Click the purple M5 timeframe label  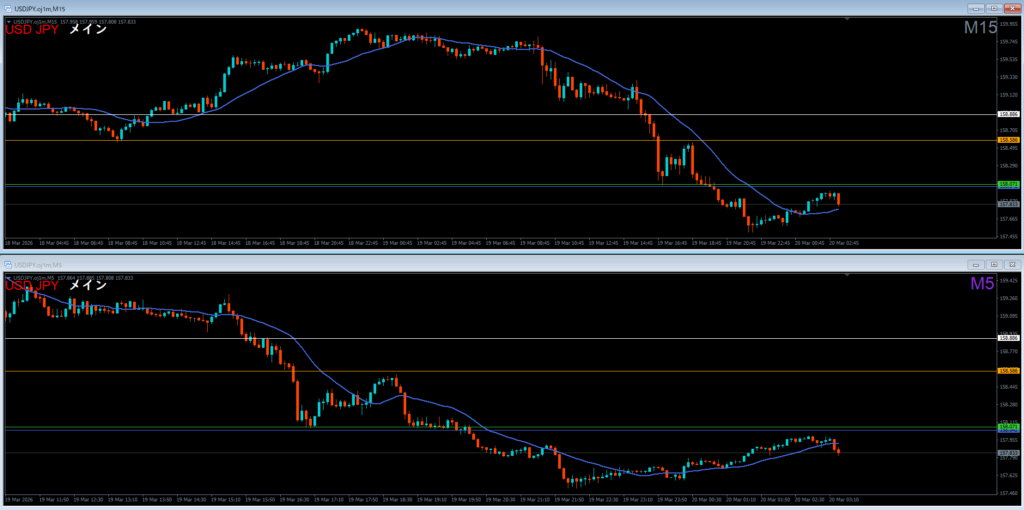982,284
